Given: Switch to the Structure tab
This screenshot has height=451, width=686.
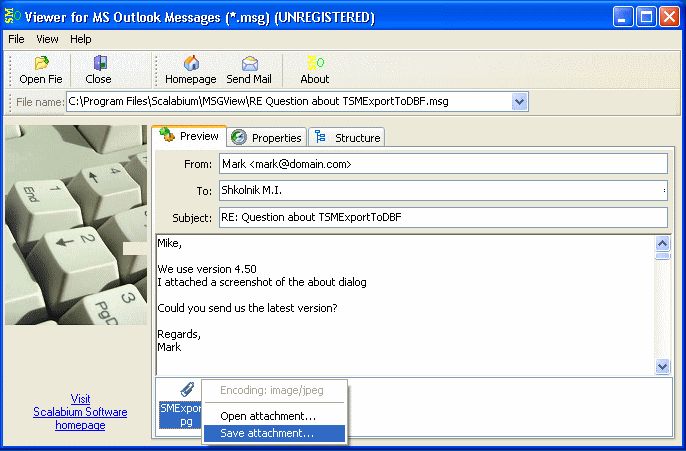Looking at the screenshot, I should [x=347, y=138].
